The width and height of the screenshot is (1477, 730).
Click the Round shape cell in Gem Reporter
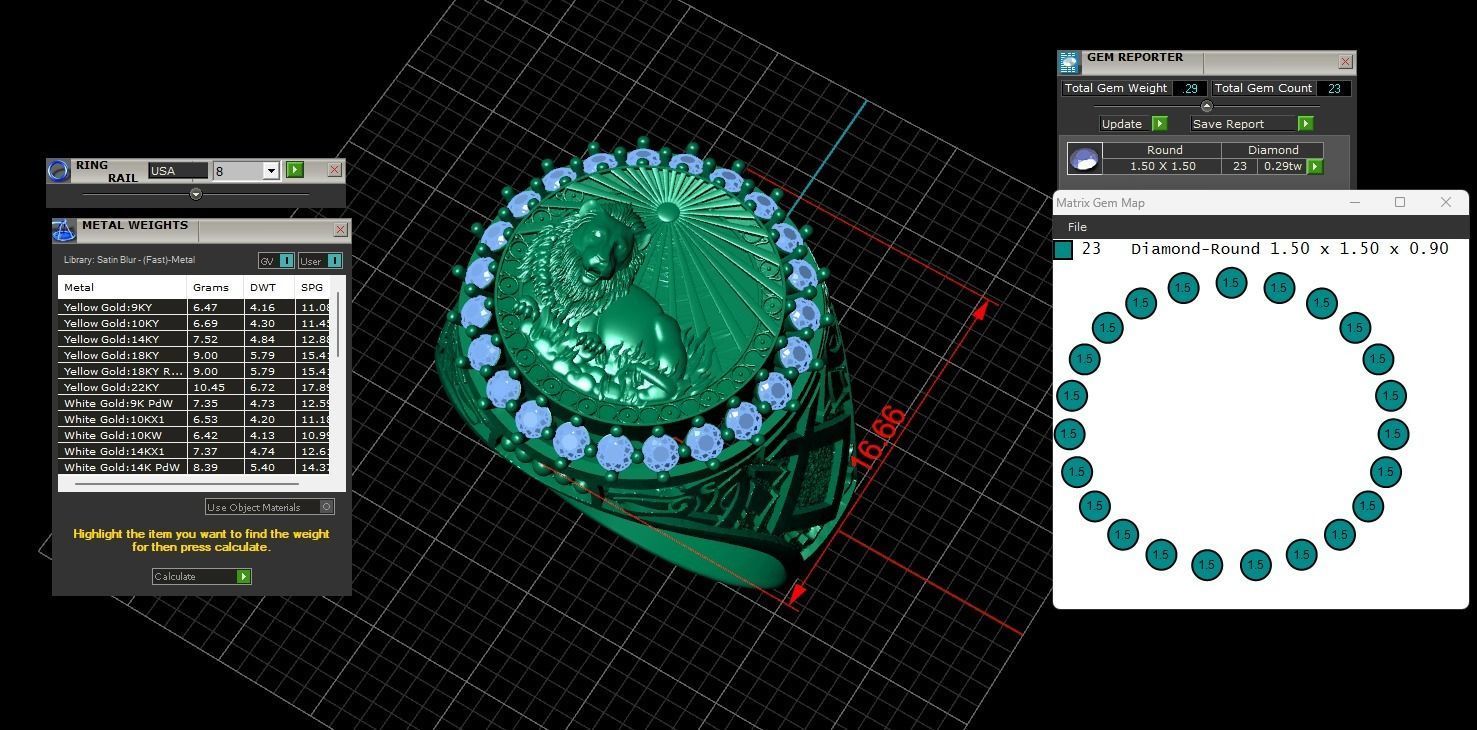[1164, 150]
